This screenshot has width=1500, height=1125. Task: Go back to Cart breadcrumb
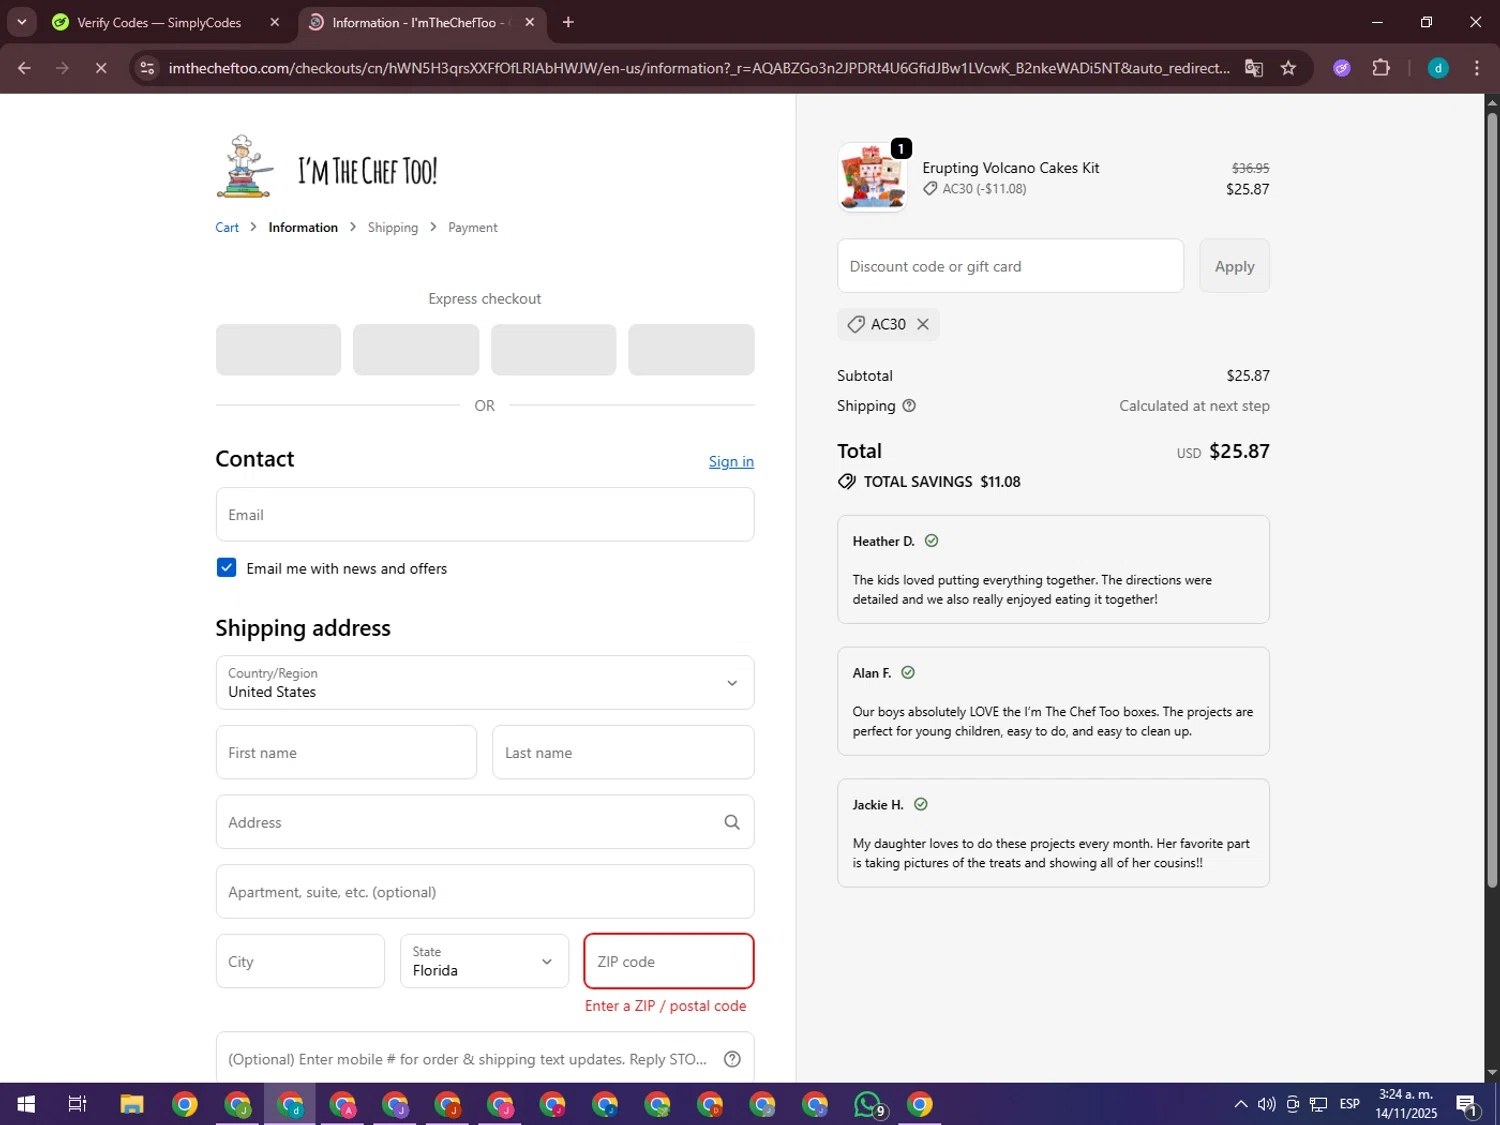(227, 227)
